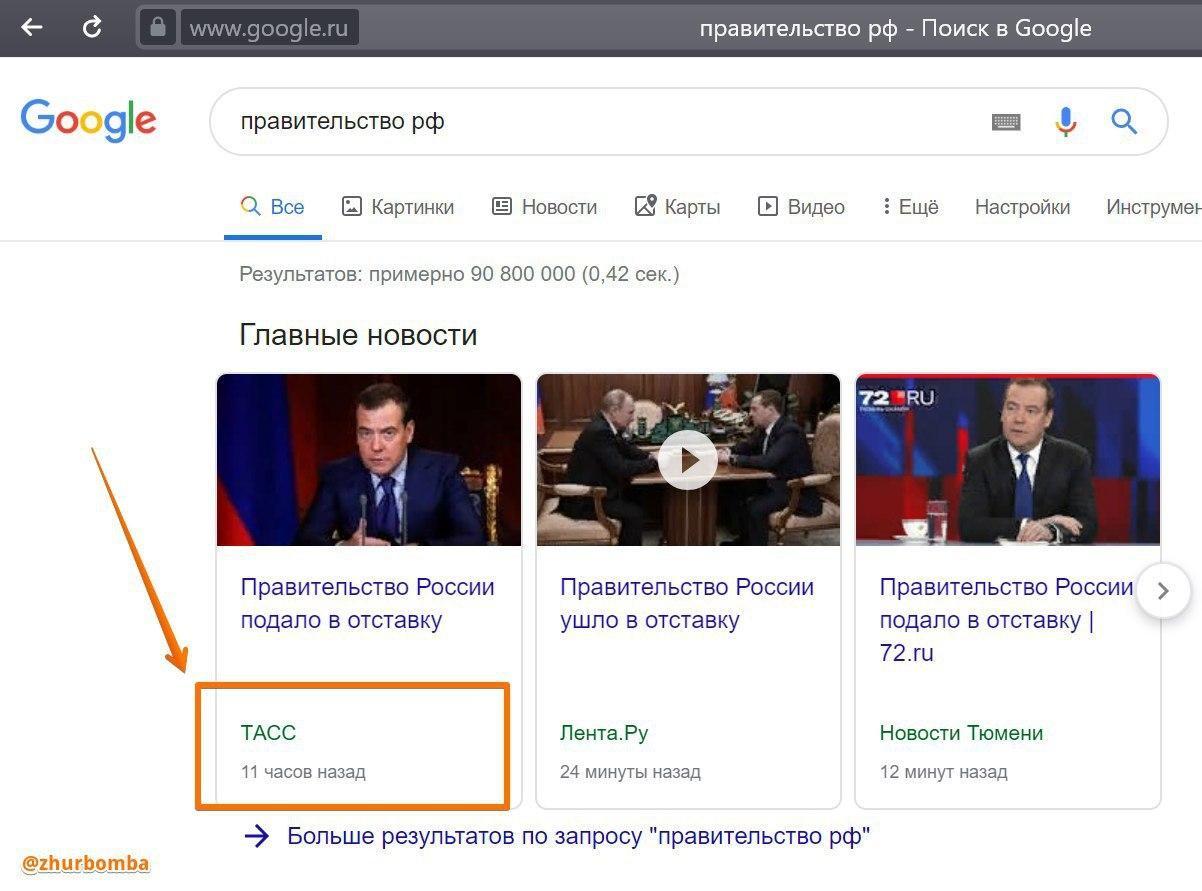Switch to the Новости tab
Viewport: 1202px width, 891px height.
(x=545, y=207)
